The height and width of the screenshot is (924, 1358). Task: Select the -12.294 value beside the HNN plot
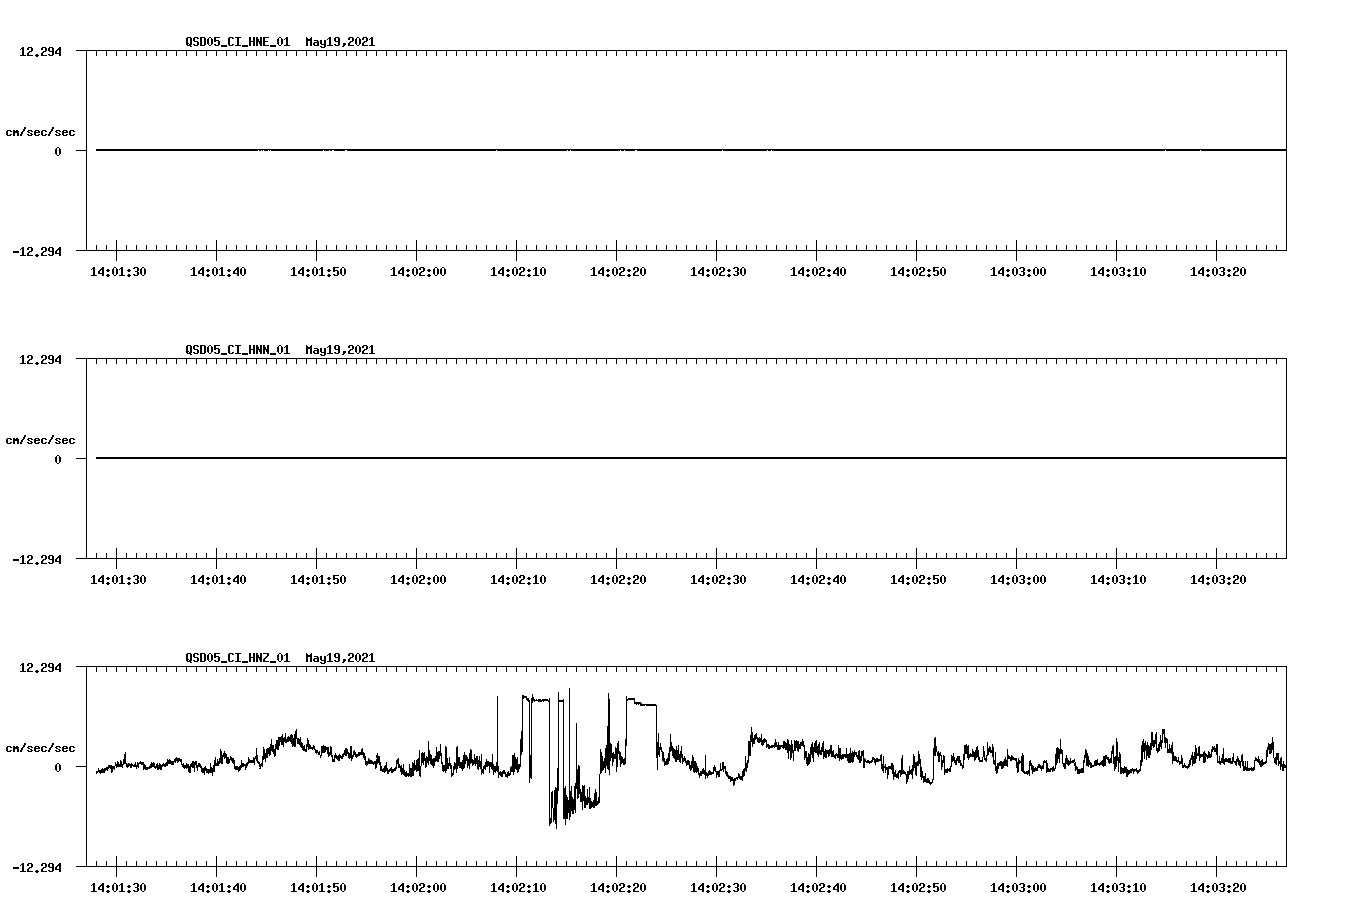click(35, 561)
